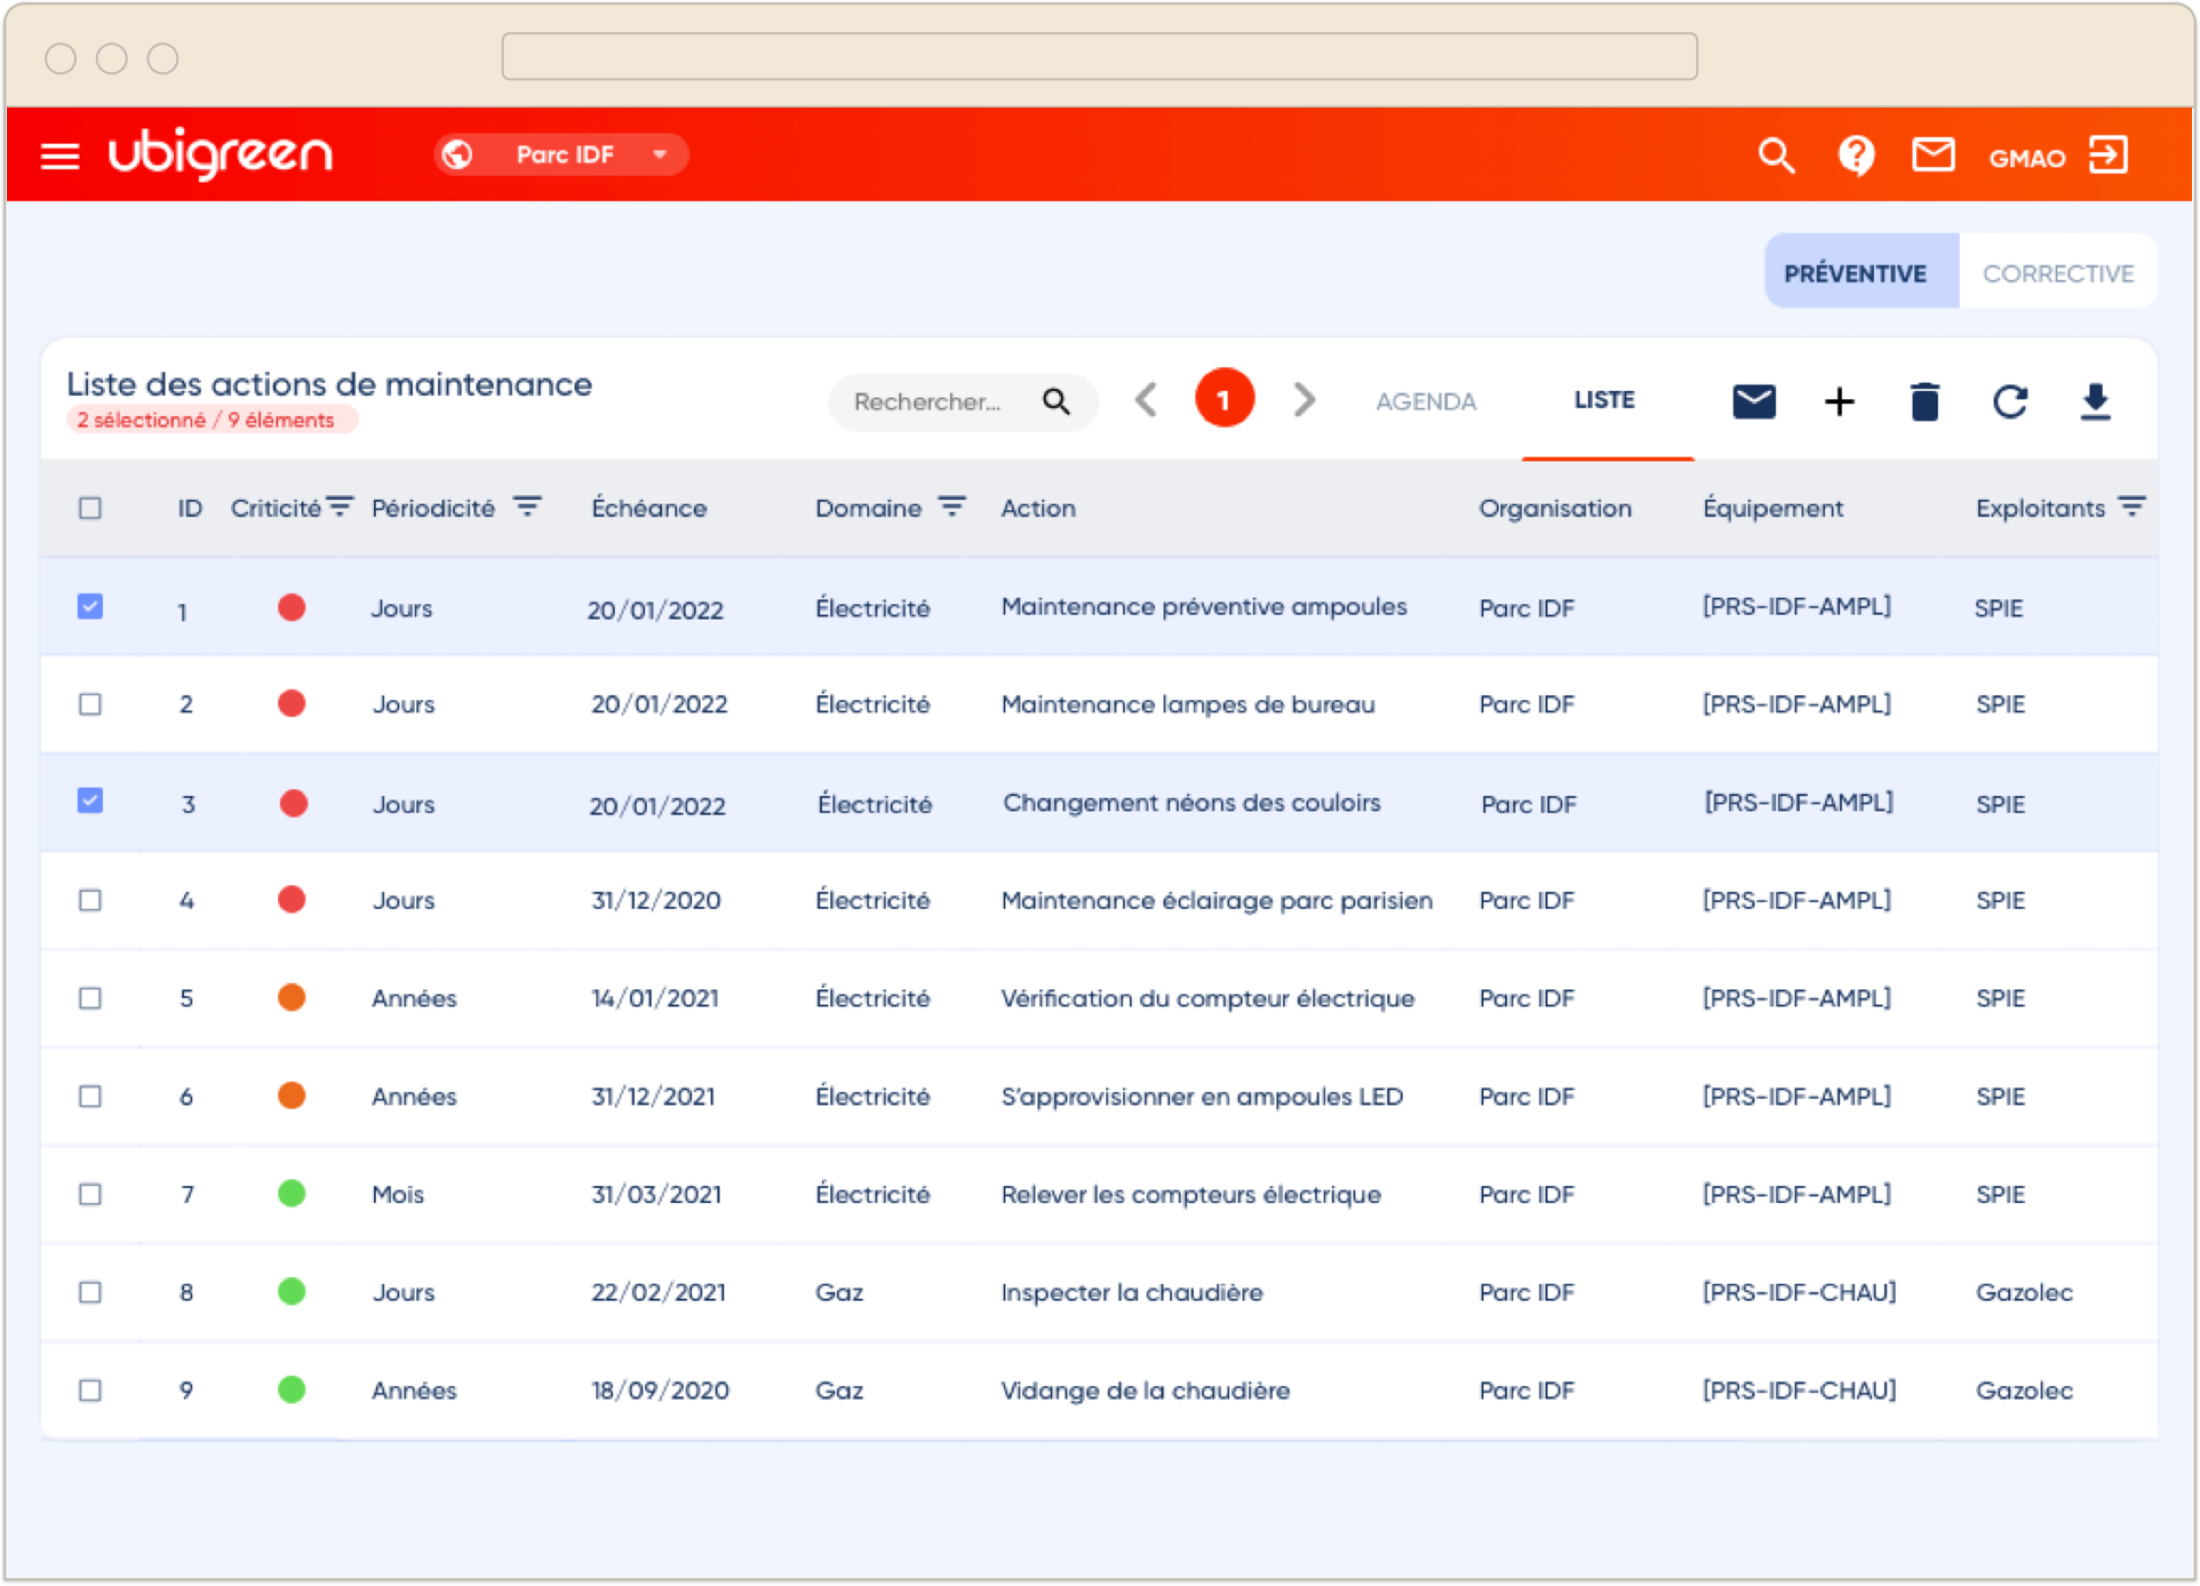Switch to the CORRECTIVE tab
This screenshot has width=2200, height=1586.
click(x=2057, y=273)
